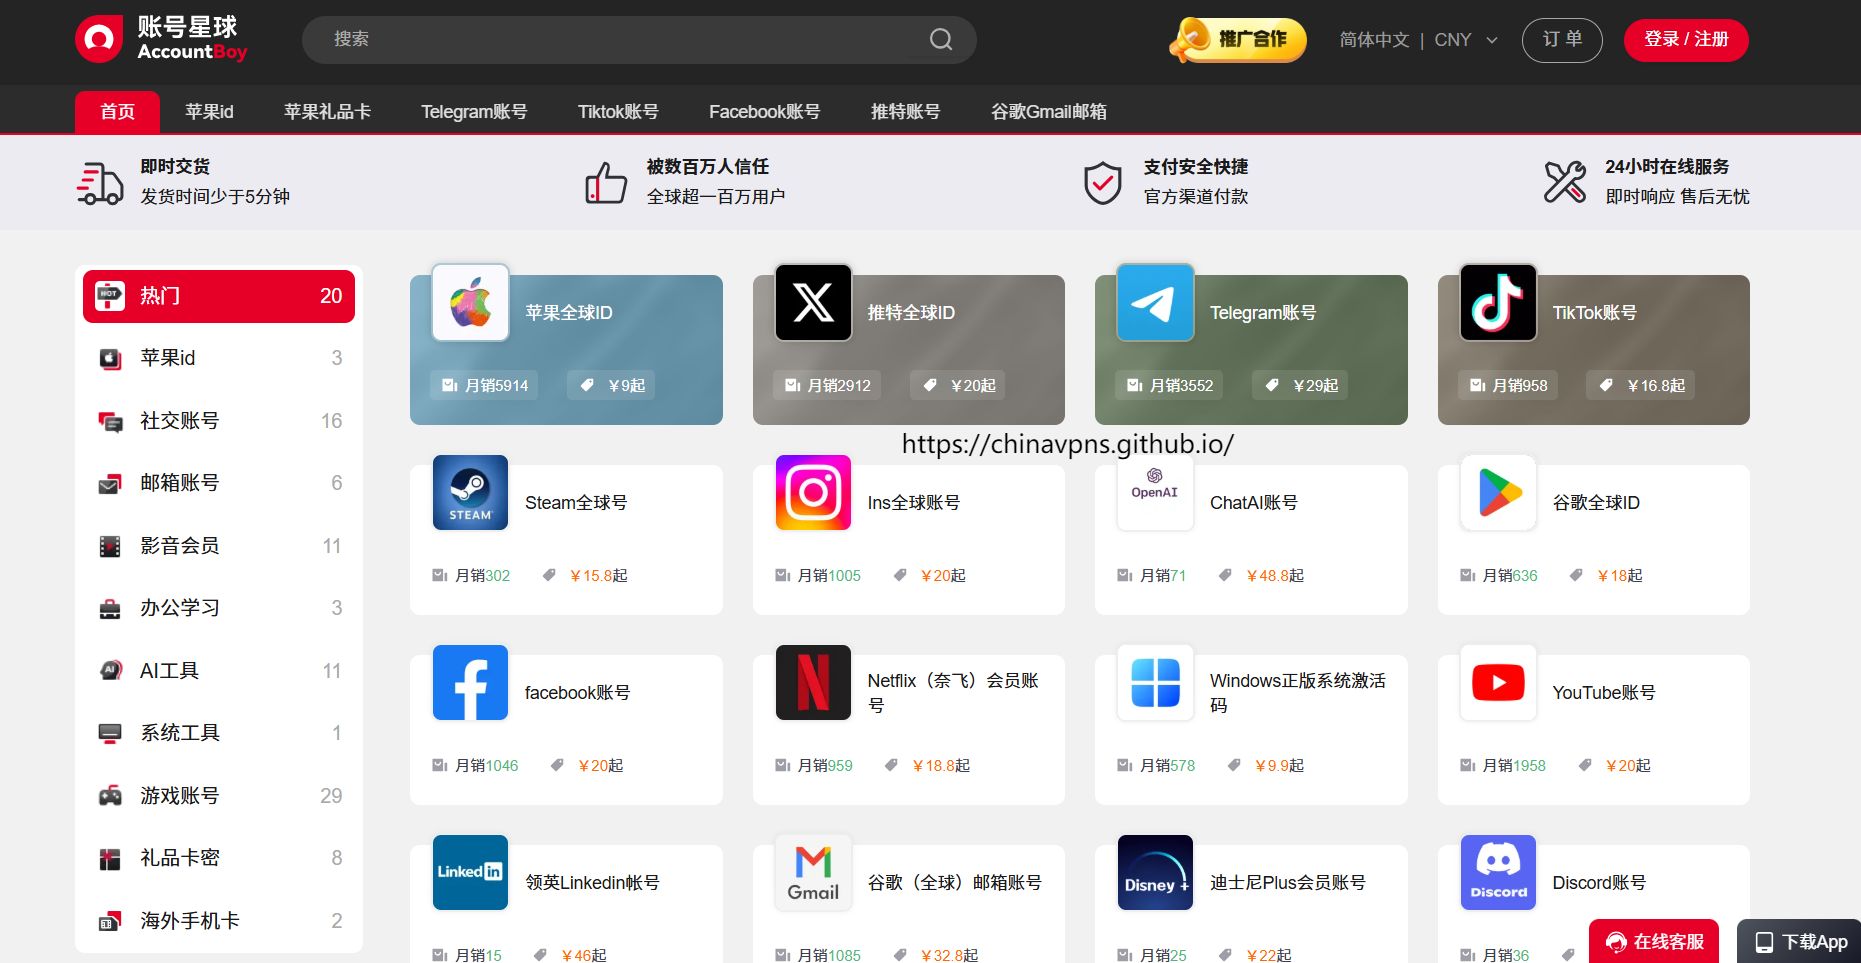Click the 迪士尼Plus会员账号 title

[x=1288, y=883]
